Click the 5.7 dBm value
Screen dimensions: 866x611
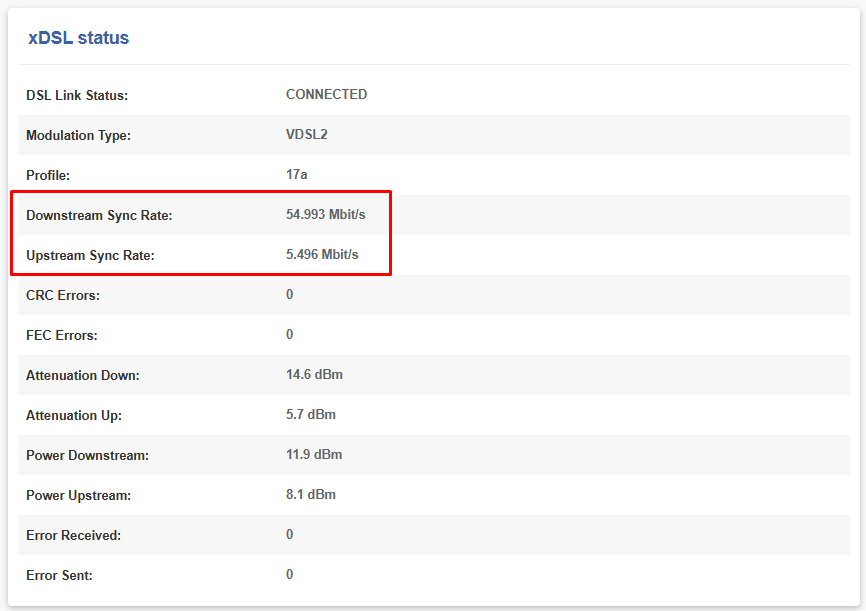pos(311,414)
